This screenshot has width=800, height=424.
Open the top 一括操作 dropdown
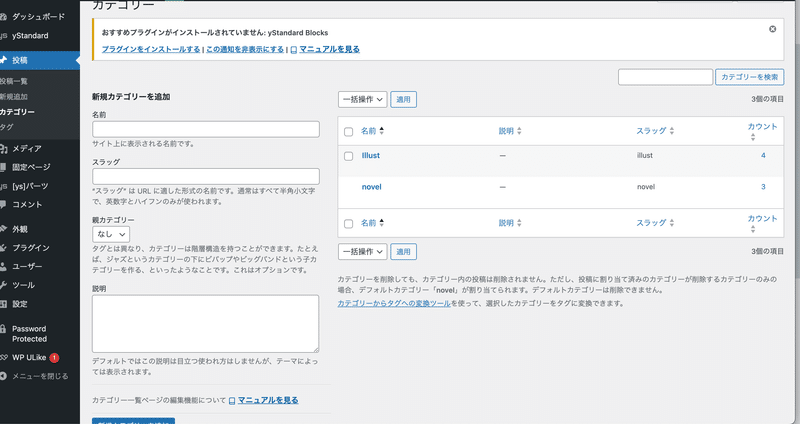tap(363, 99)
